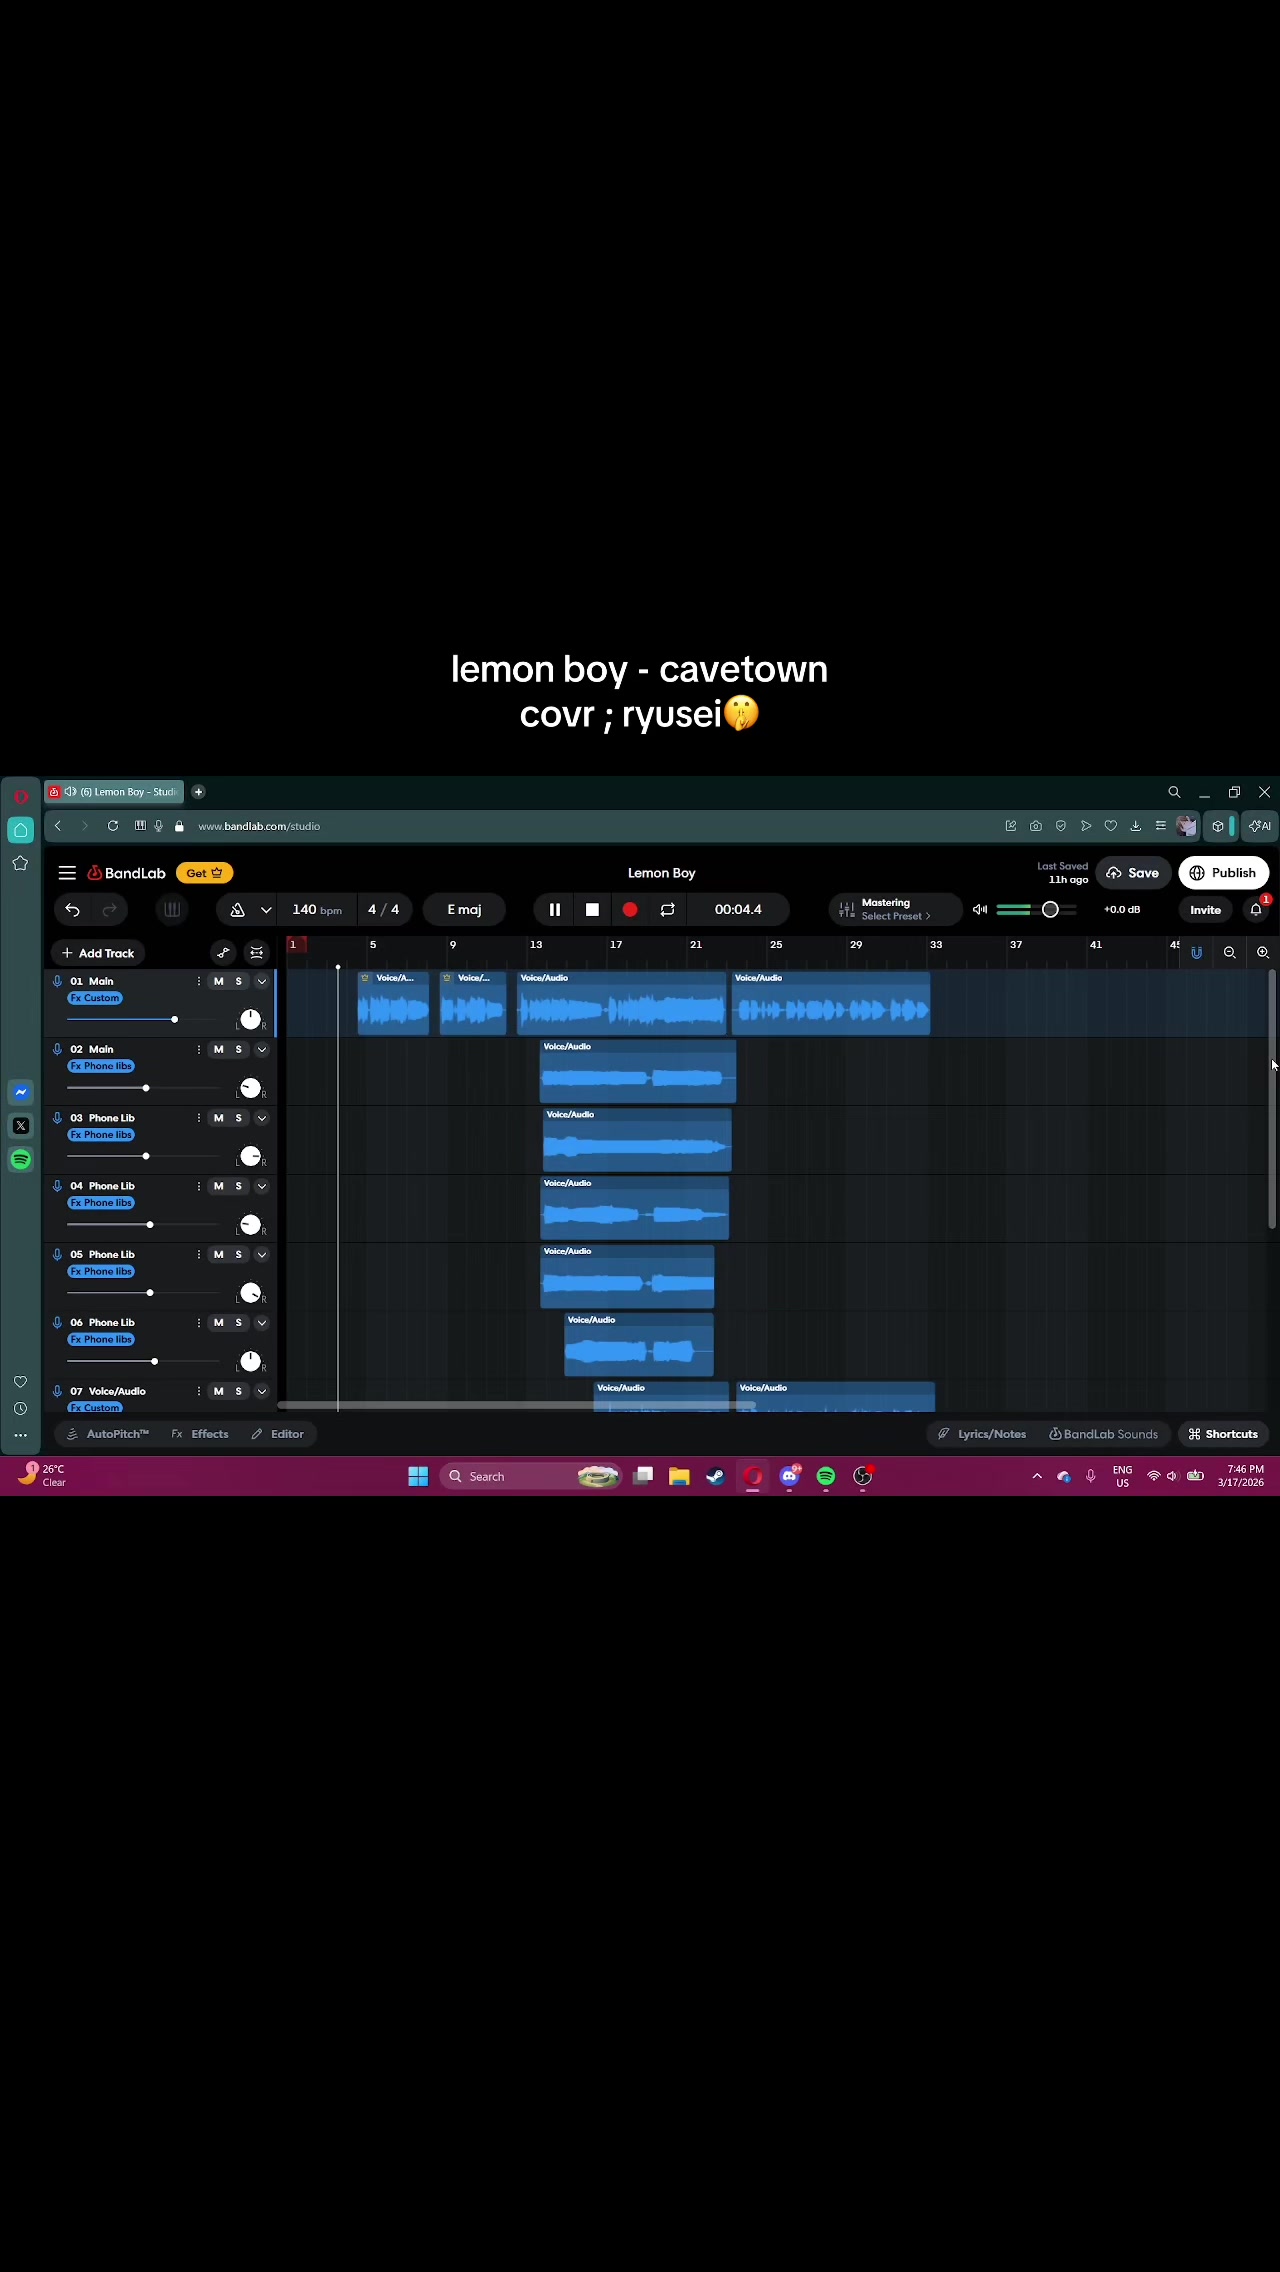This screenshot has width=1280, height=2272.
Task: Click the Fx Custom badge on track 01
Action: [95, 998]
